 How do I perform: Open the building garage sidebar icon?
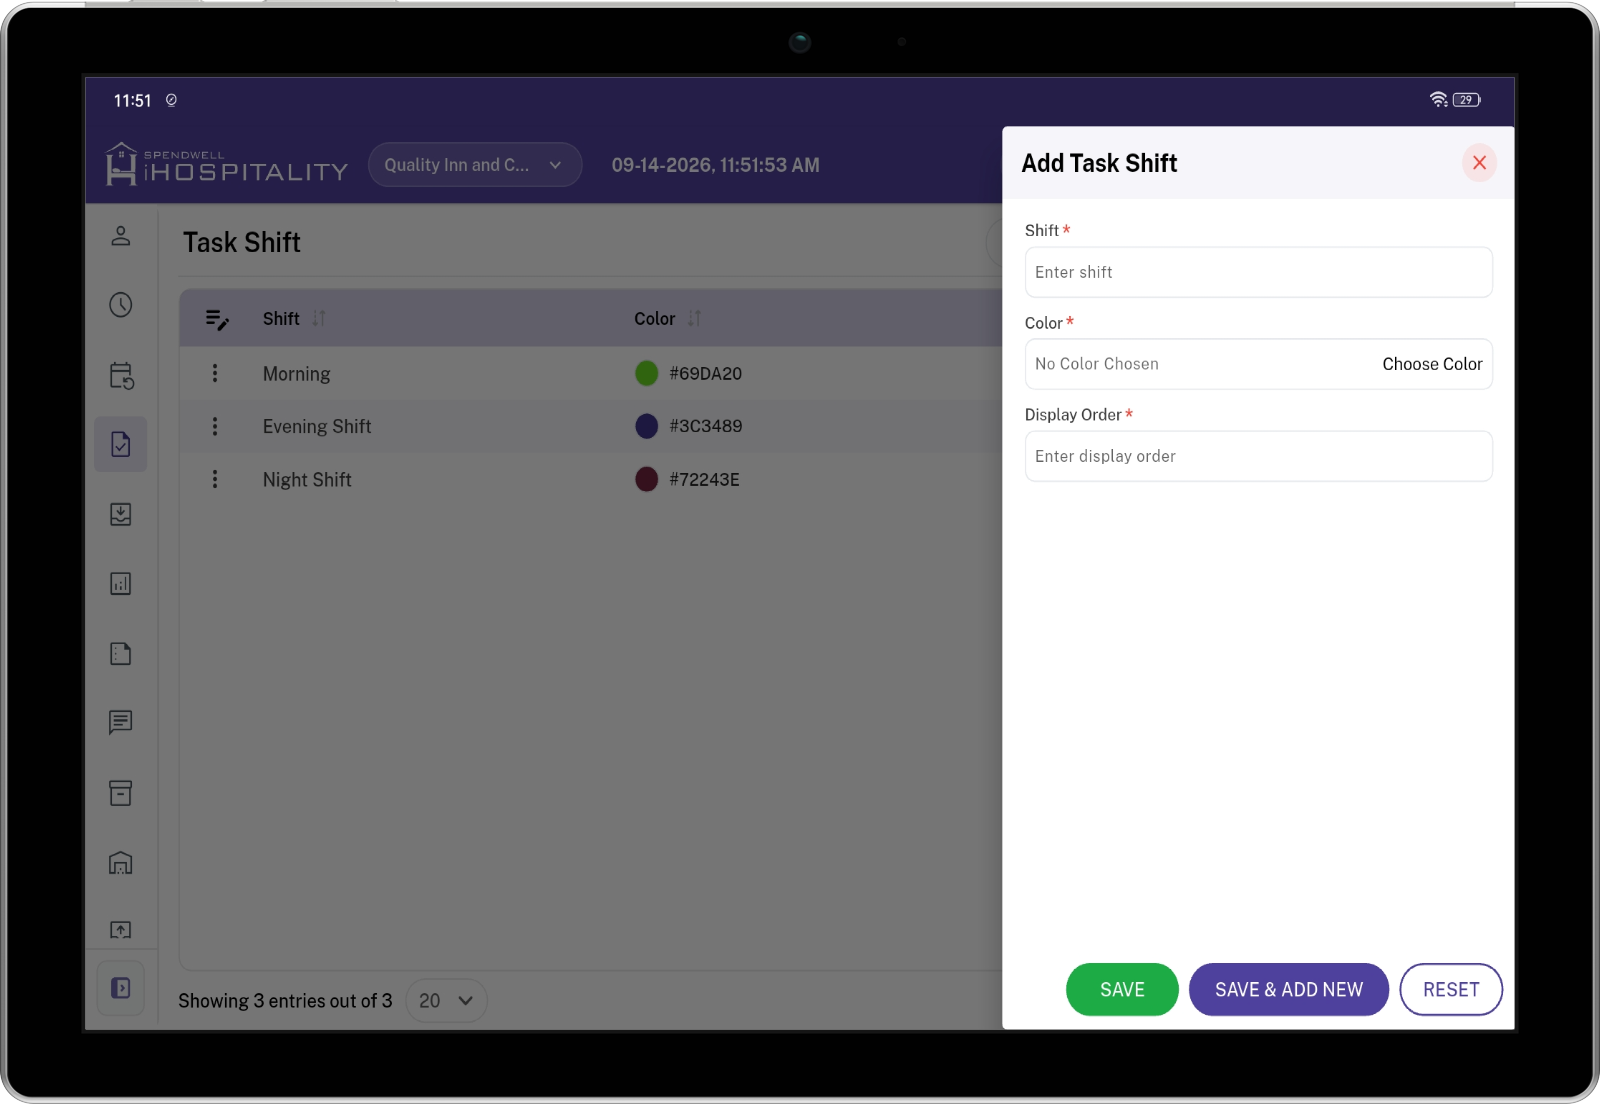[121, 862]
